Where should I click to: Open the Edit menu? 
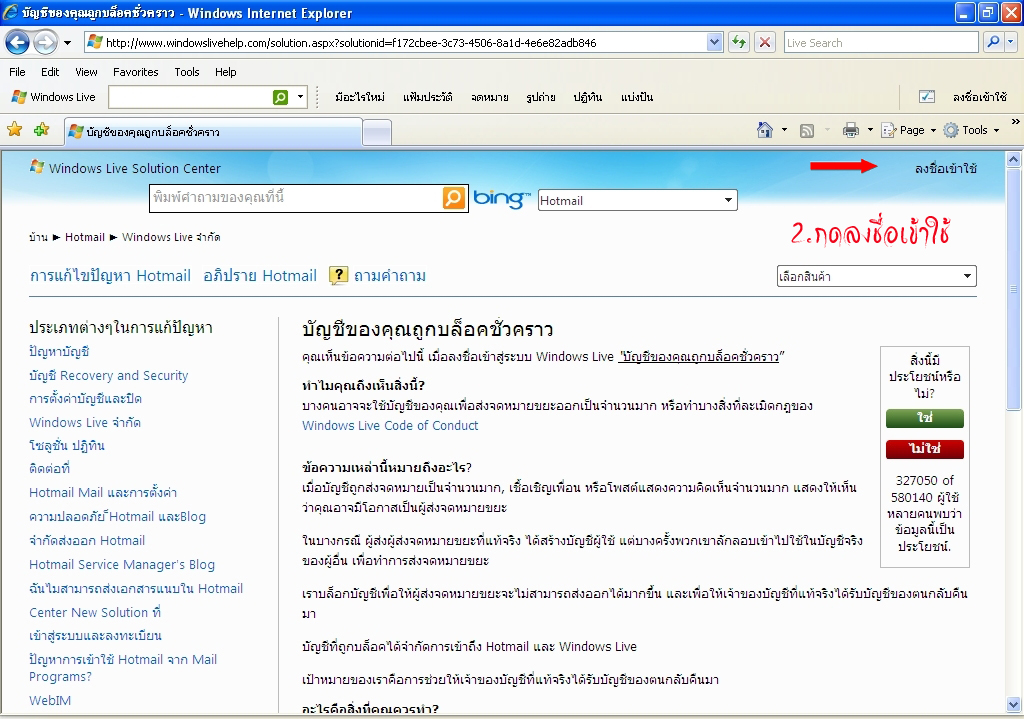tap(50, 72)
